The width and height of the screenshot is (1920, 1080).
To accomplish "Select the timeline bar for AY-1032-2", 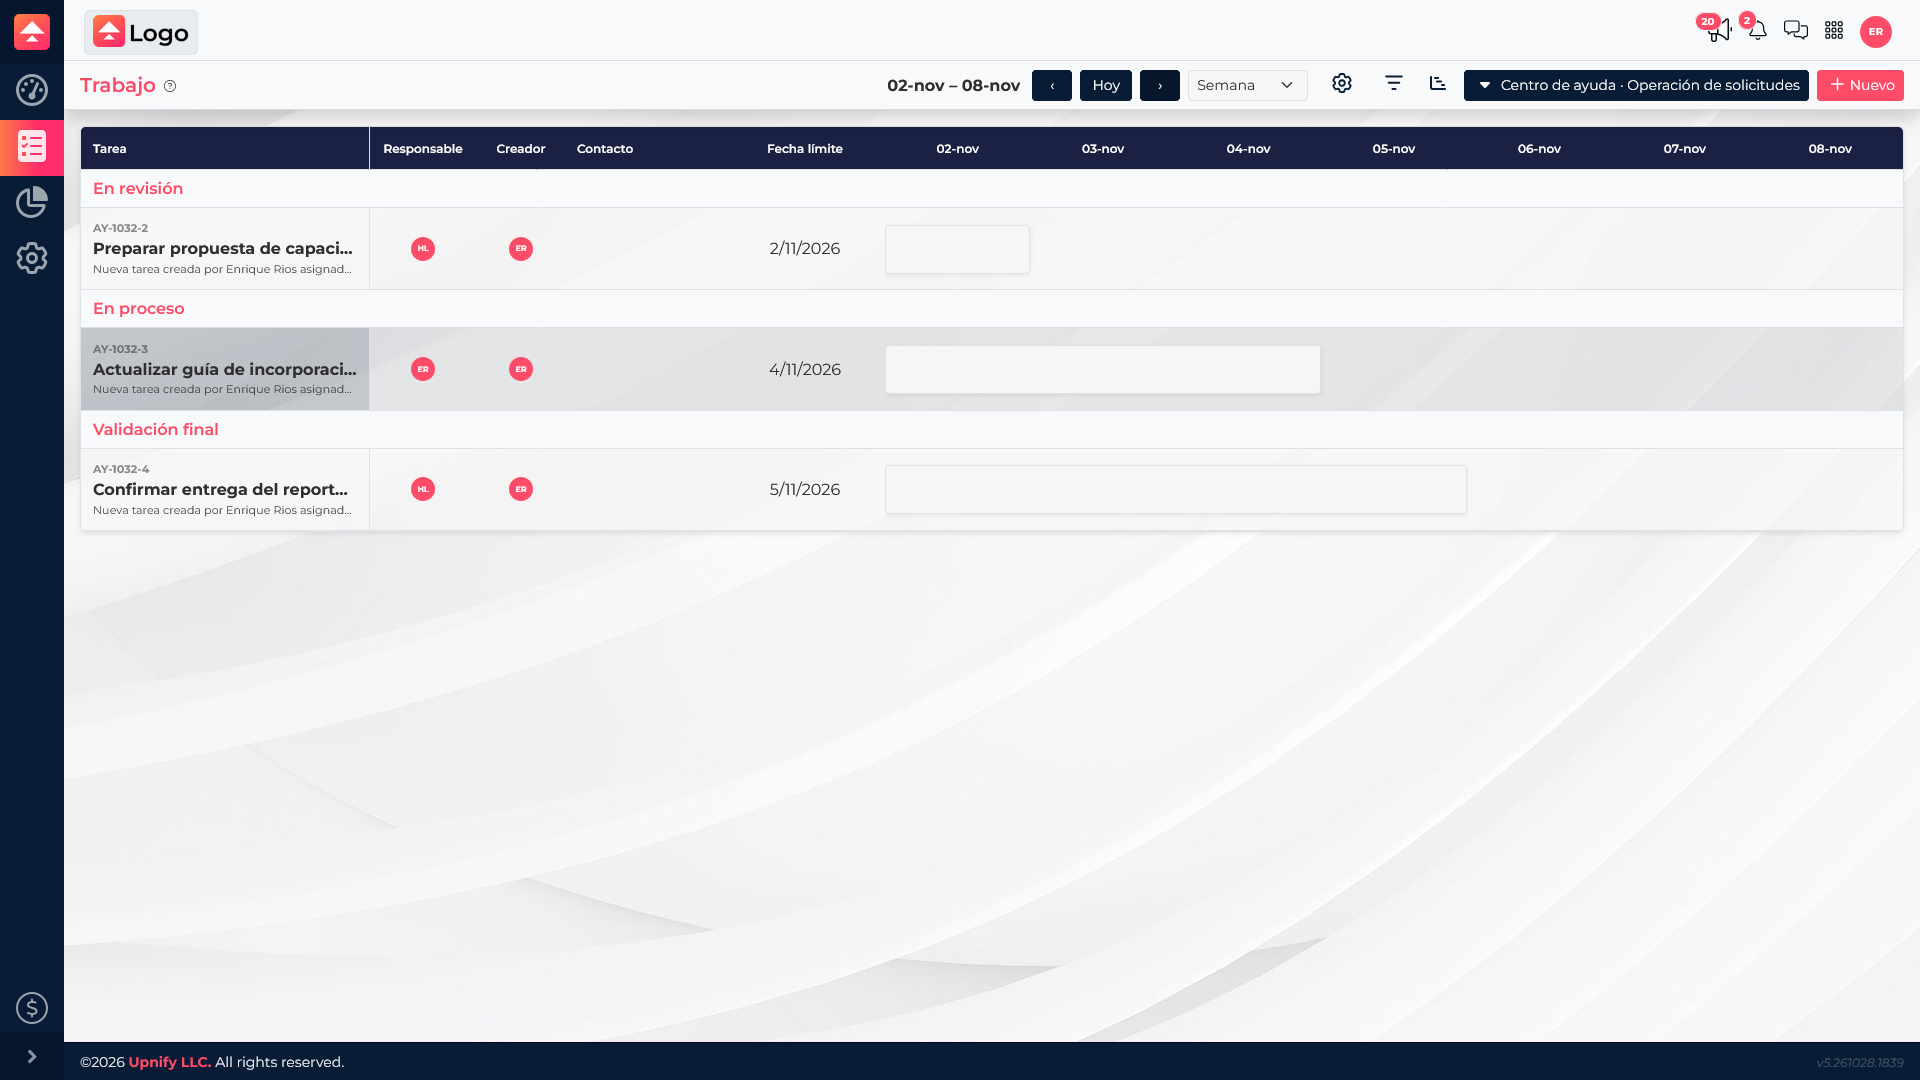I will coord(958,249).
